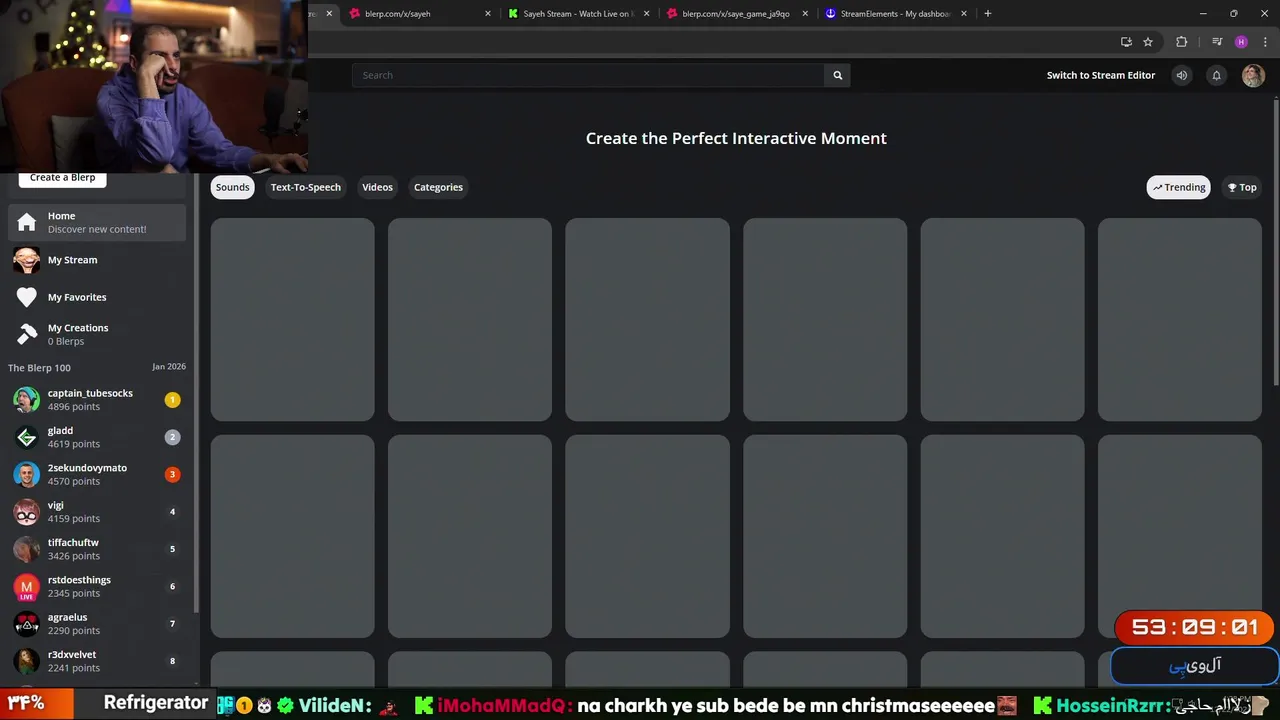Click rstdoesthings username
Image resolution: width=1280 pixels, height=720 pixels.
coord(79,580)
